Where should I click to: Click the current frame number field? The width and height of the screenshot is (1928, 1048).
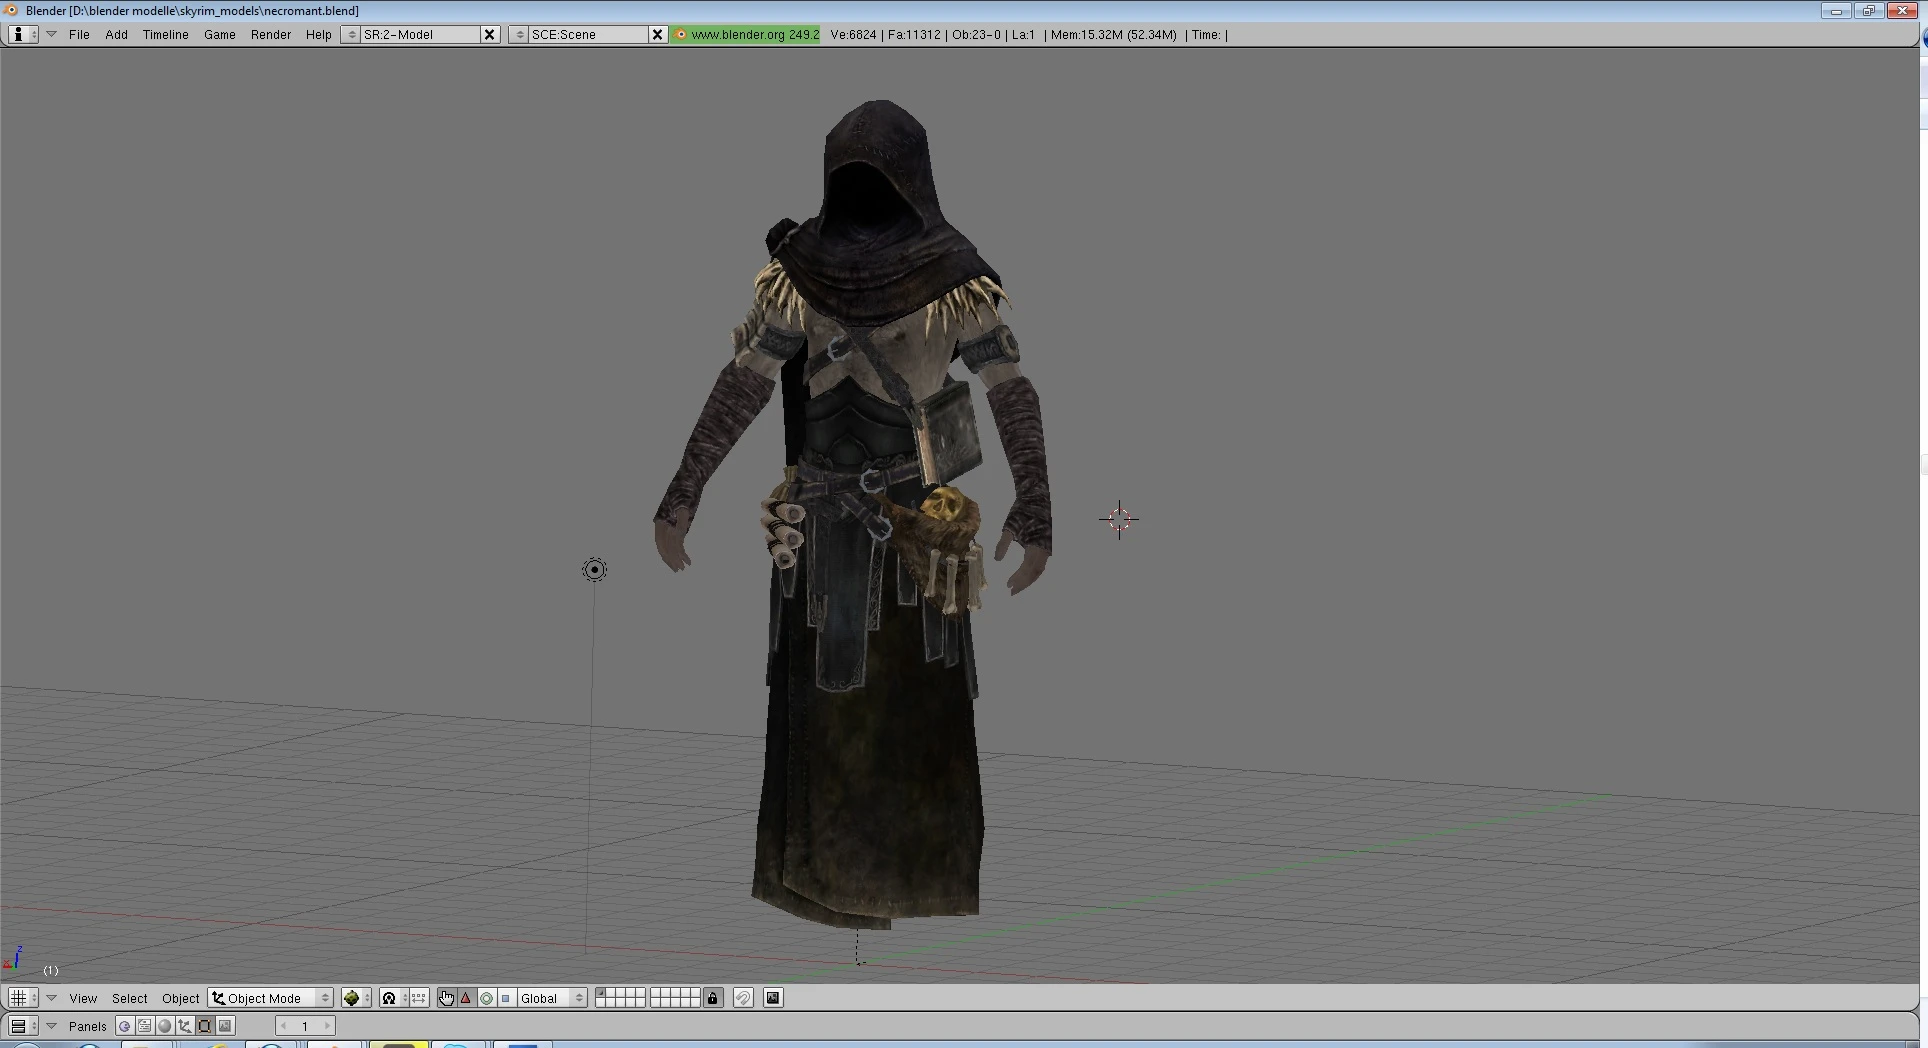click(x=305, y=1026)
